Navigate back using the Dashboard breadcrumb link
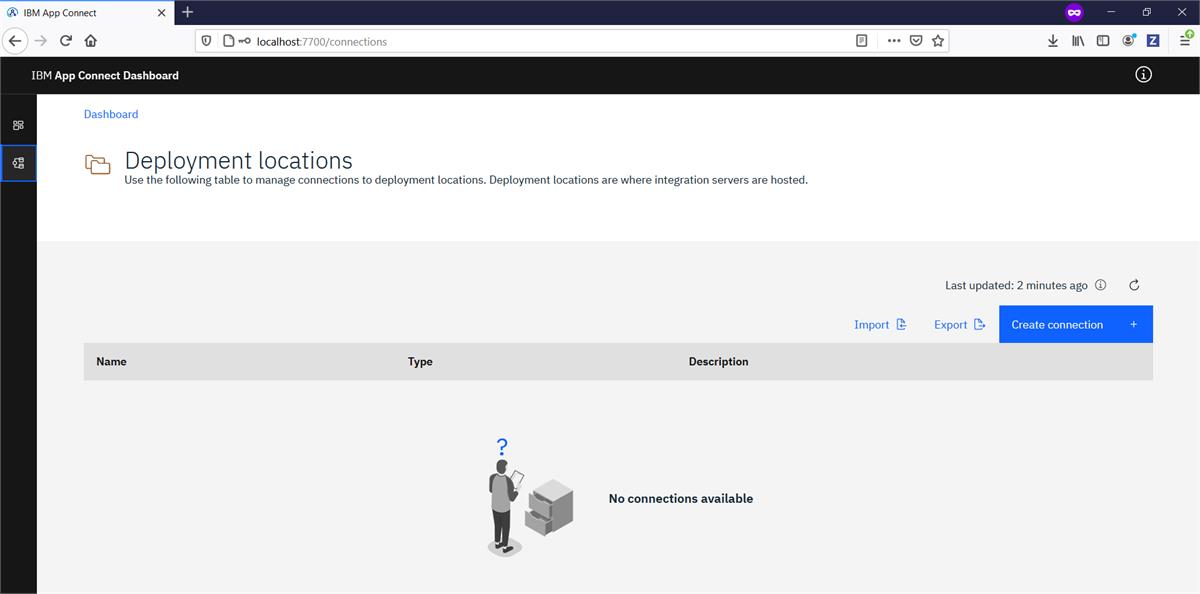The image size is (1200, 594). 111,113
